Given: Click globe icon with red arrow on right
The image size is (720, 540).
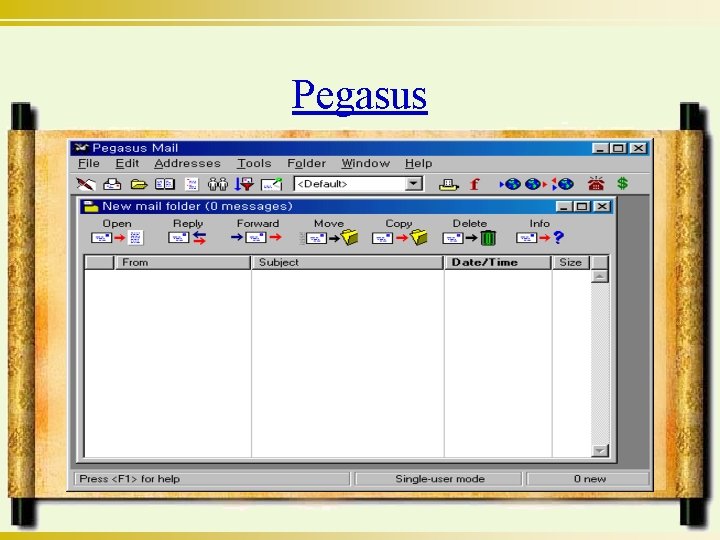Looking at the screenshot, I should pos(536,184).
